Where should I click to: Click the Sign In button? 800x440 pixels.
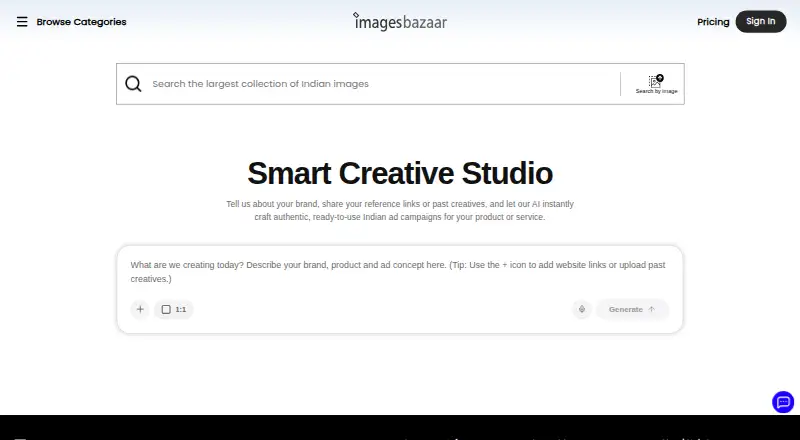tap(761, 21)
